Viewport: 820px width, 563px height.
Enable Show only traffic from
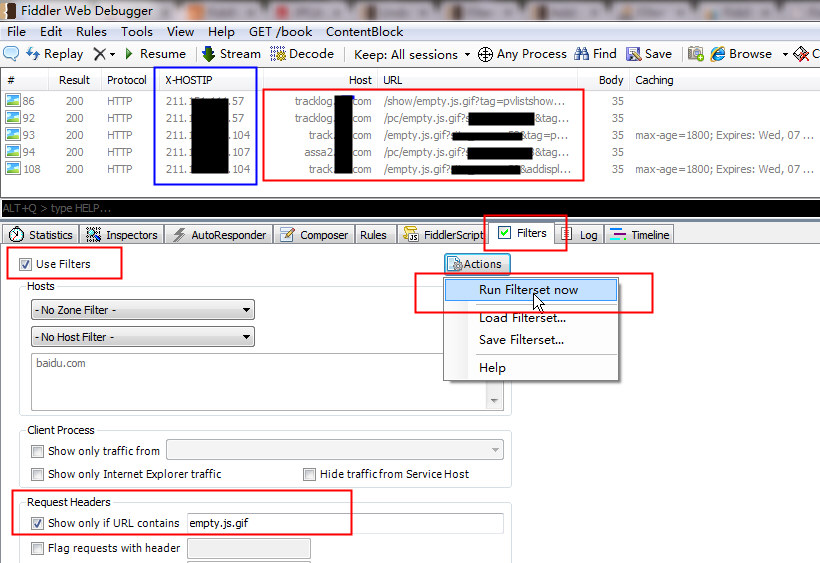[37, 451]
